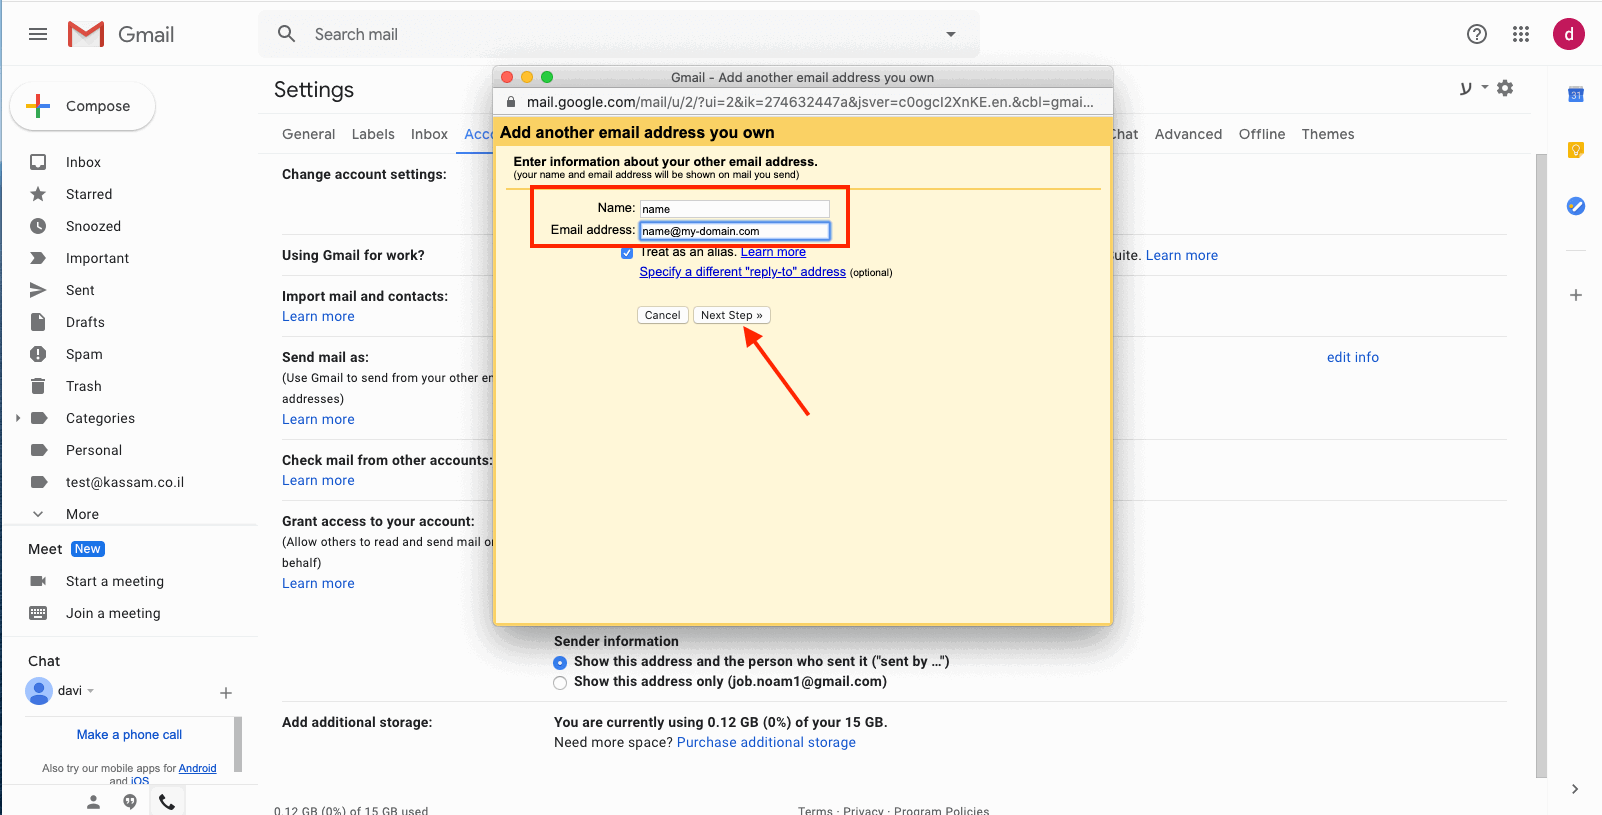The height and width of the screenshot is (815, 1602).
Task: Open the Personal label
Action: point(94,450)
